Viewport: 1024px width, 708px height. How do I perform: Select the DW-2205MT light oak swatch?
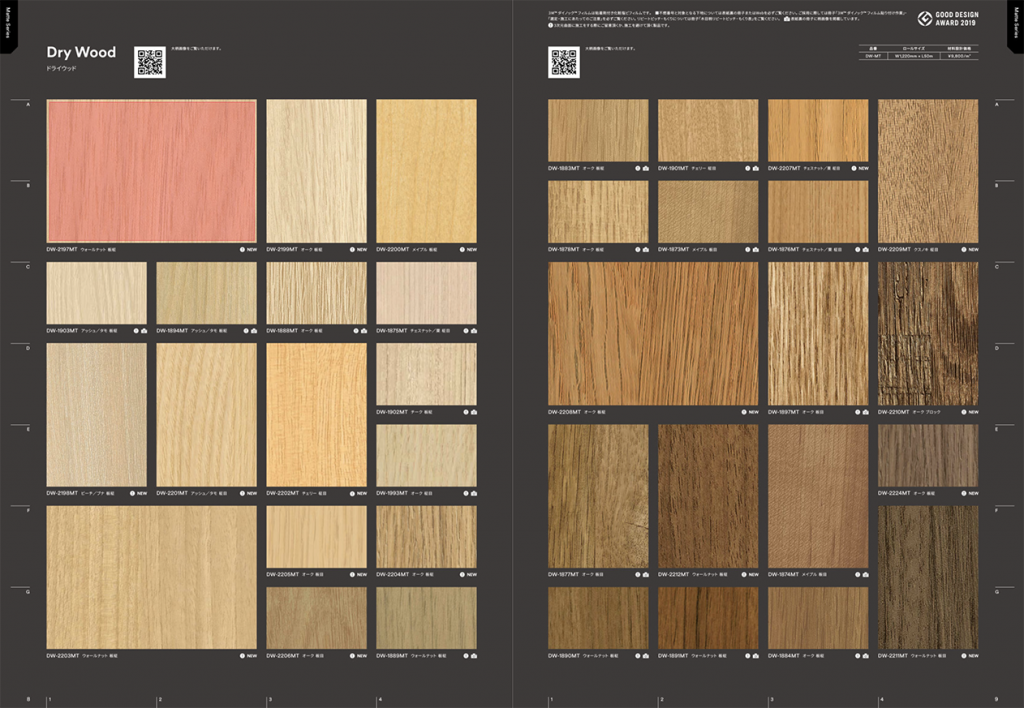pos(316,537)
